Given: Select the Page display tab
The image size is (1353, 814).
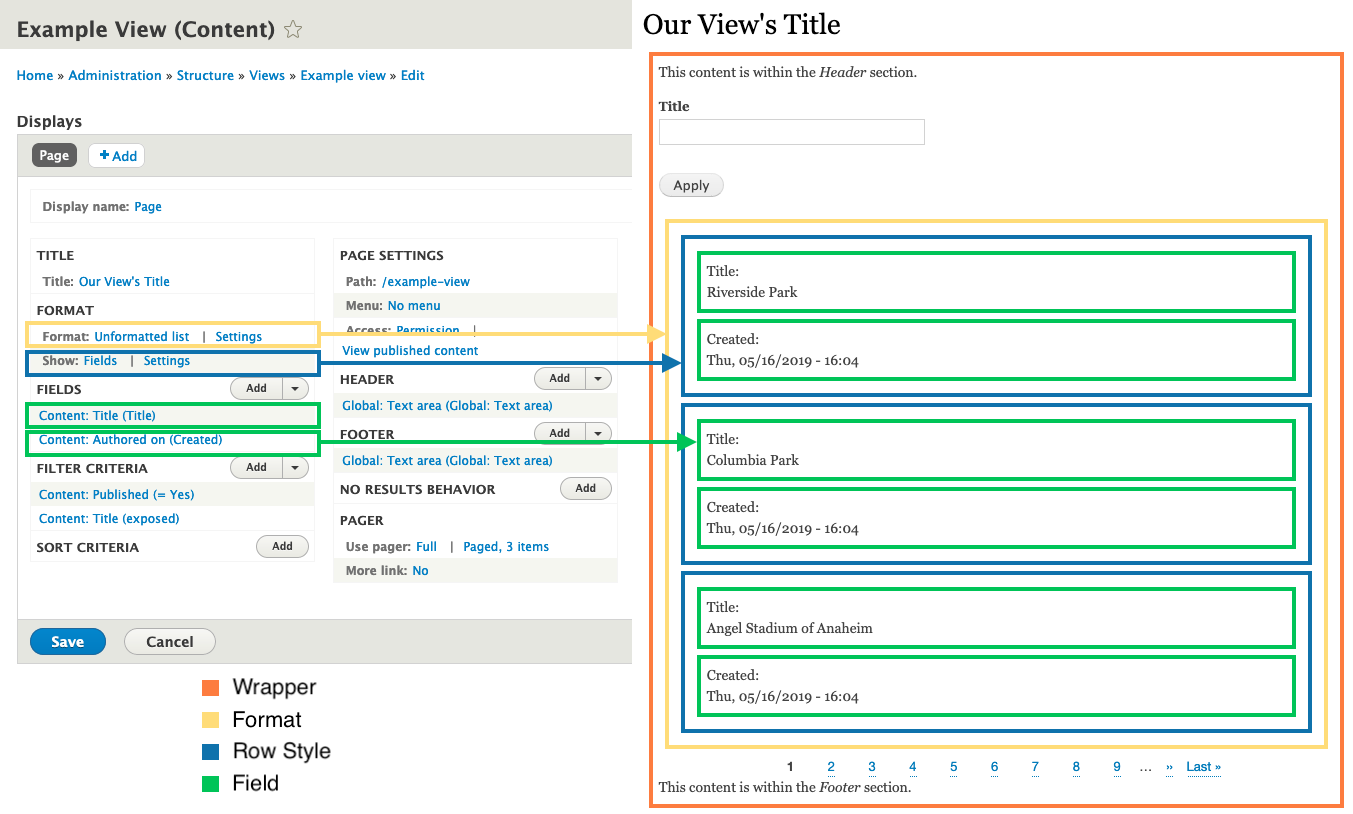Looking at the screenshot, I should 54,155.
